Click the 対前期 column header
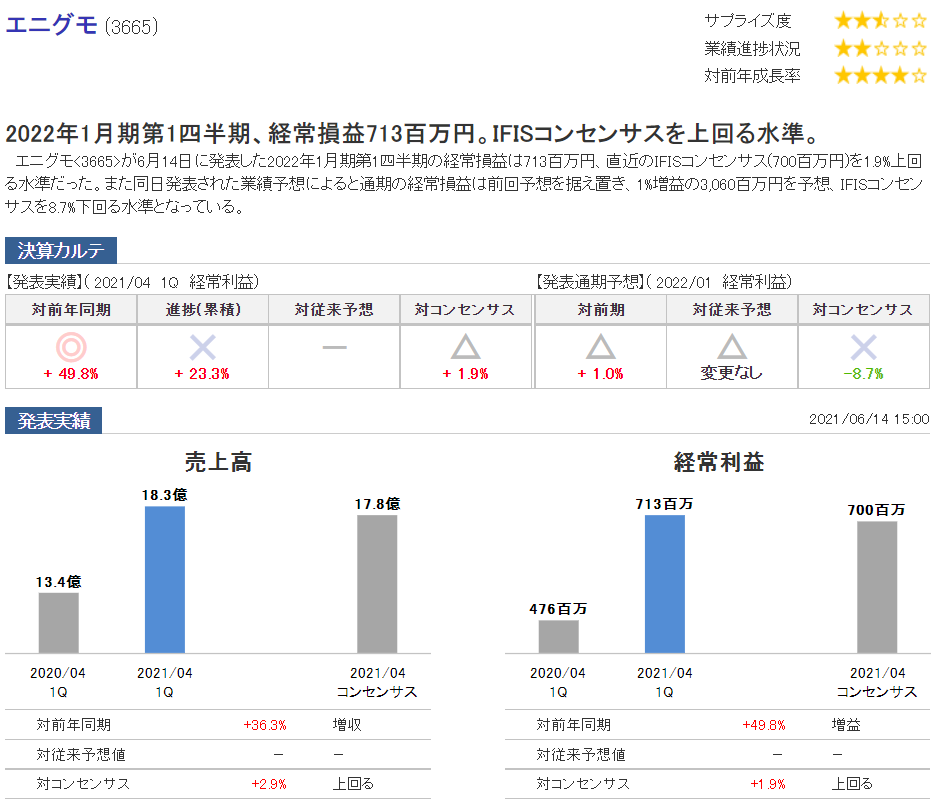This screenshot has width=936, height=805. click(601, 310)
